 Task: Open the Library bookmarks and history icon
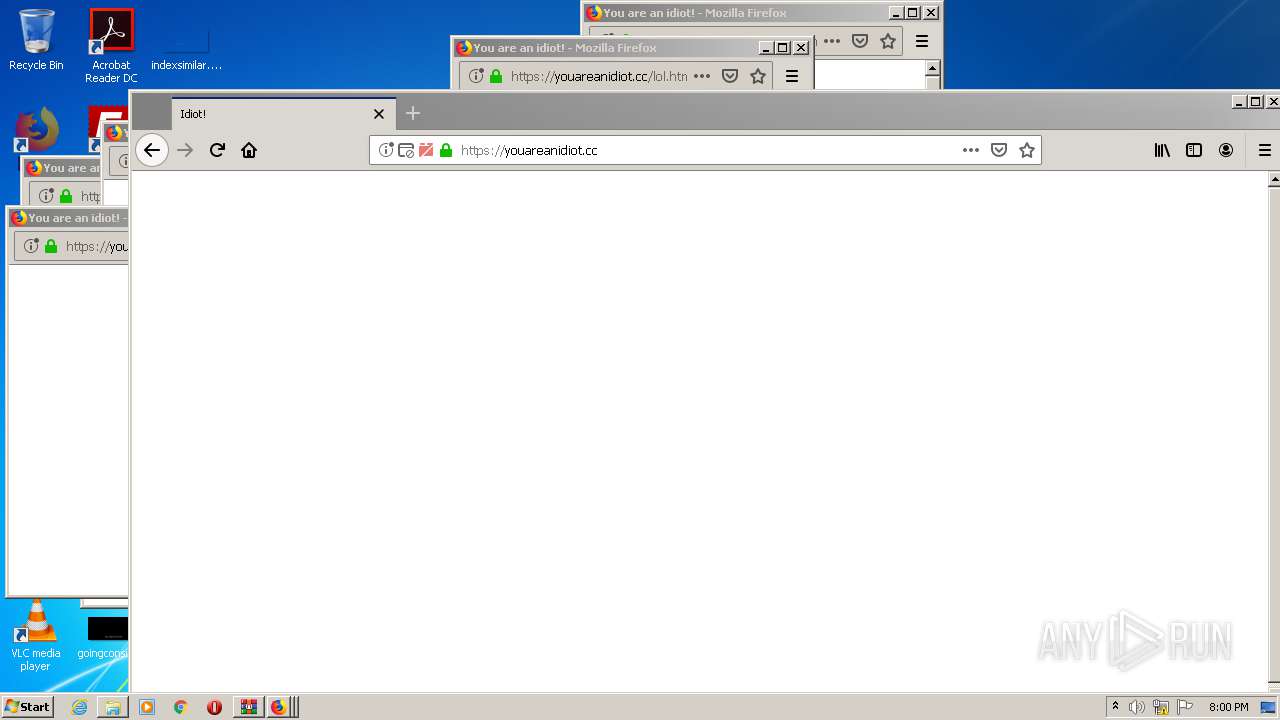tap(1162, 150)
